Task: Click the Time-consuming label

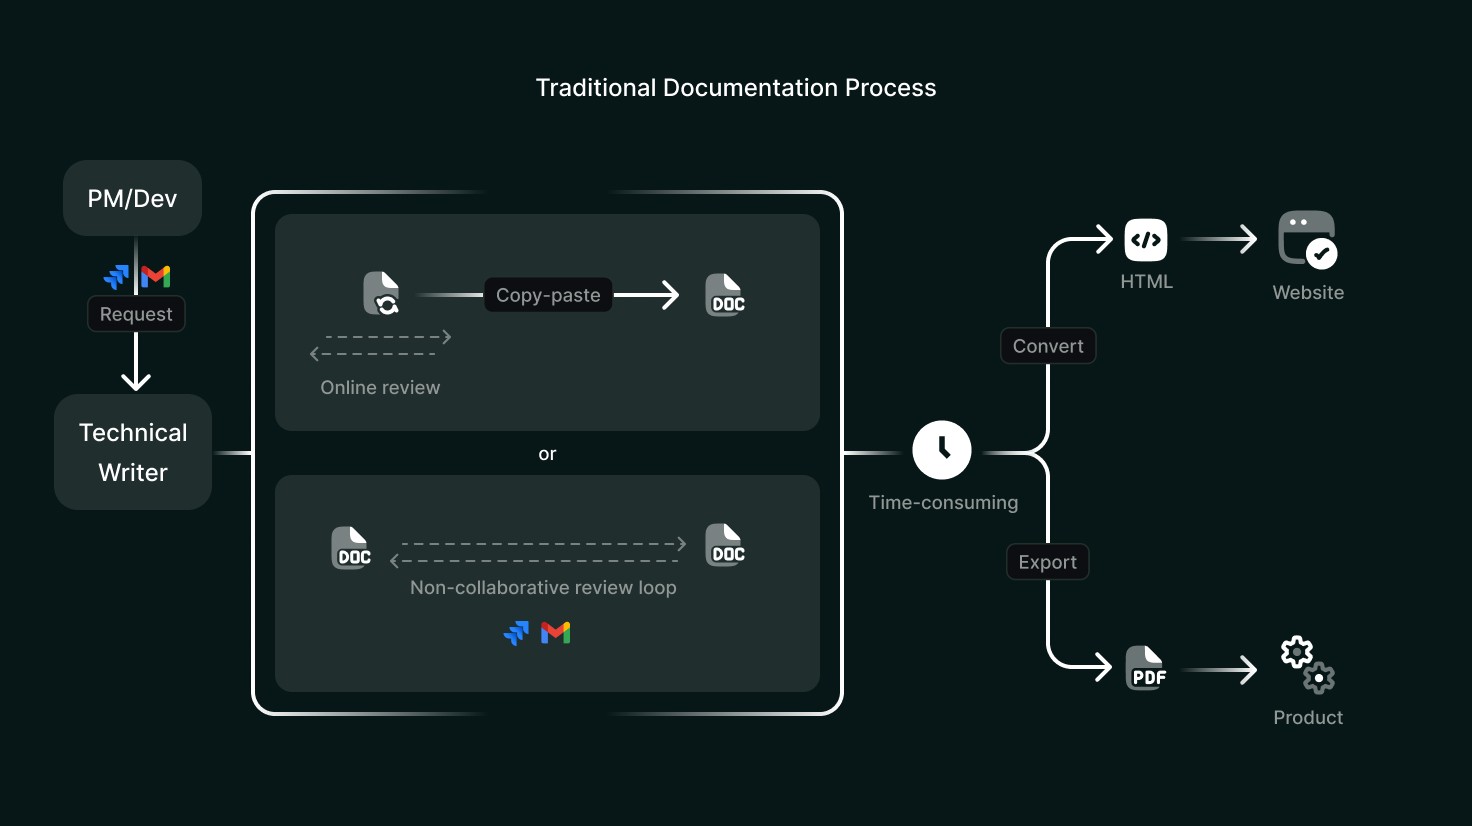Action: [943, 503]
